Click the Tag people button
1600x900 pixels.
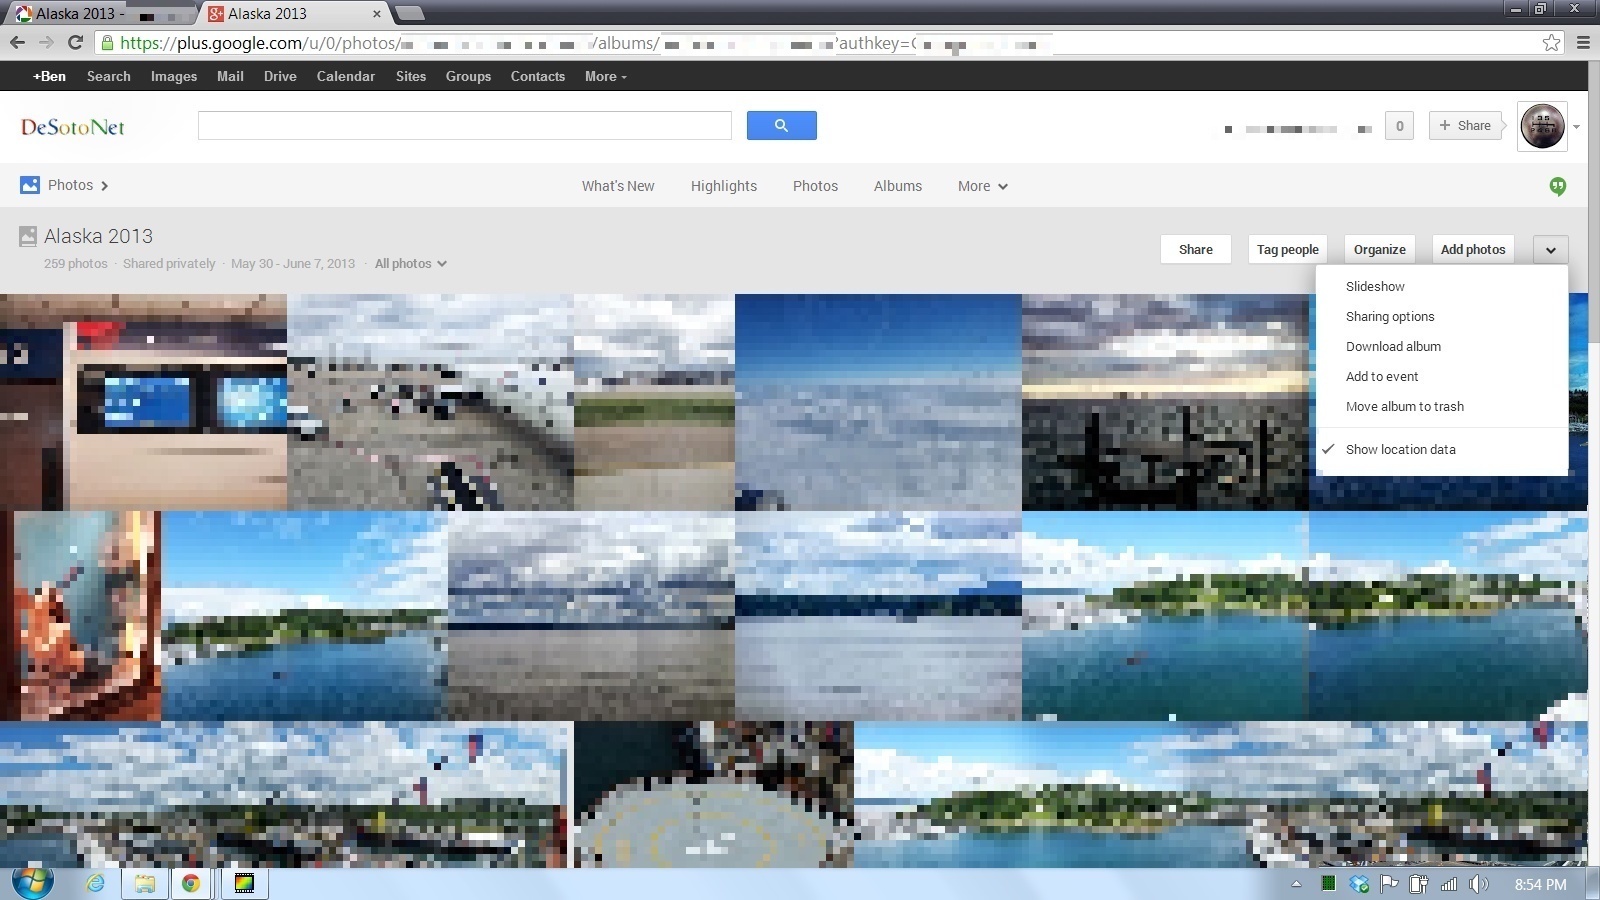tap(1287, 250)
